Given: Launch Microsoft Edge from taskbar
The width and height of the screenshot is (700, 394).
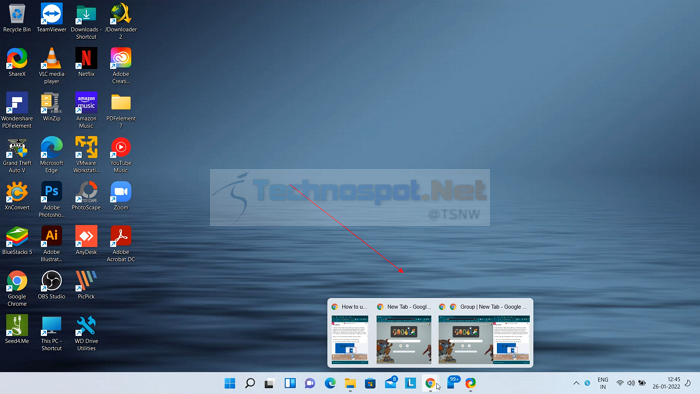Looking at the screenshot, I should pyautogui.click(x=330, y=383).
